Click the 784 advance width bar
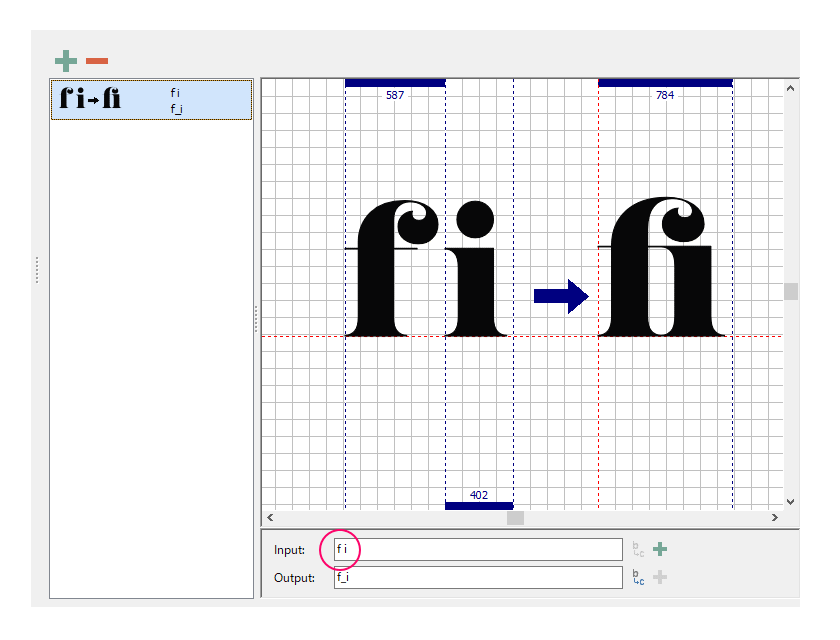 coord(665,83)
